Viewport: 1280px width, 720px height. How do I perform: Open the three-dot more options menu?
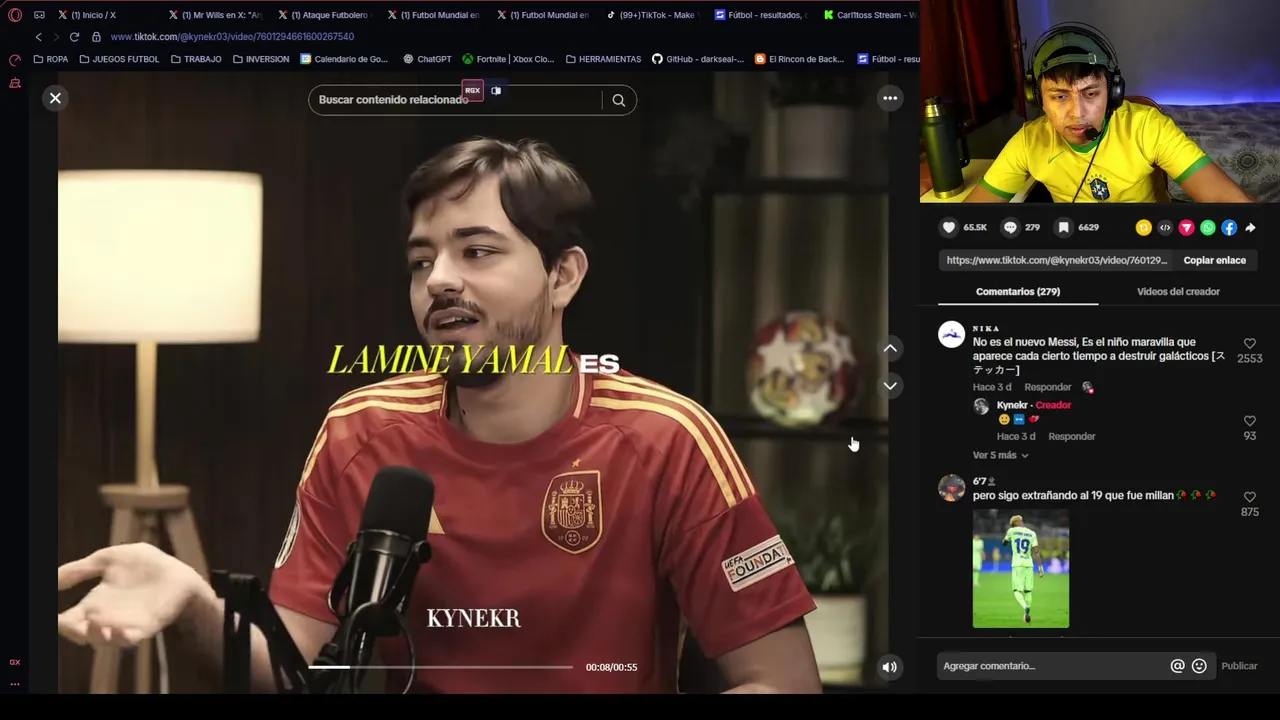pos(890,98)
